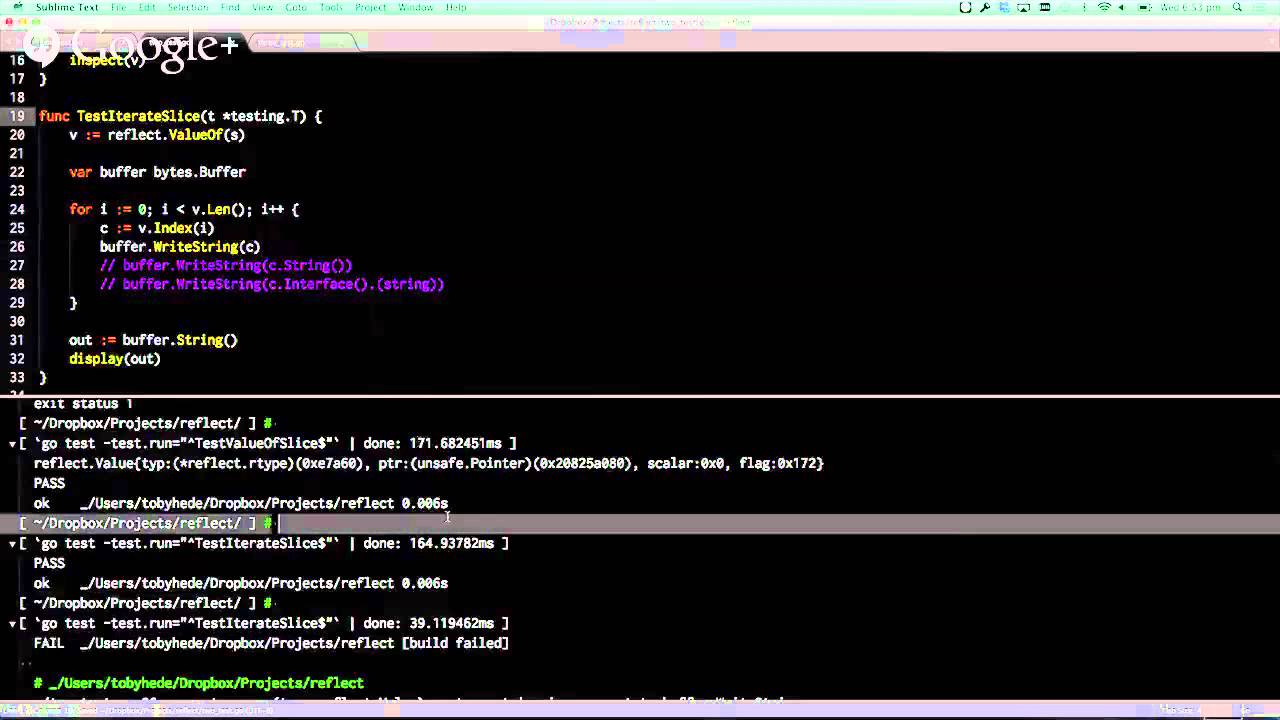Click line number 27 in the gutter
This screenshot has width=1280, height=720.
(x=17, y=265)
